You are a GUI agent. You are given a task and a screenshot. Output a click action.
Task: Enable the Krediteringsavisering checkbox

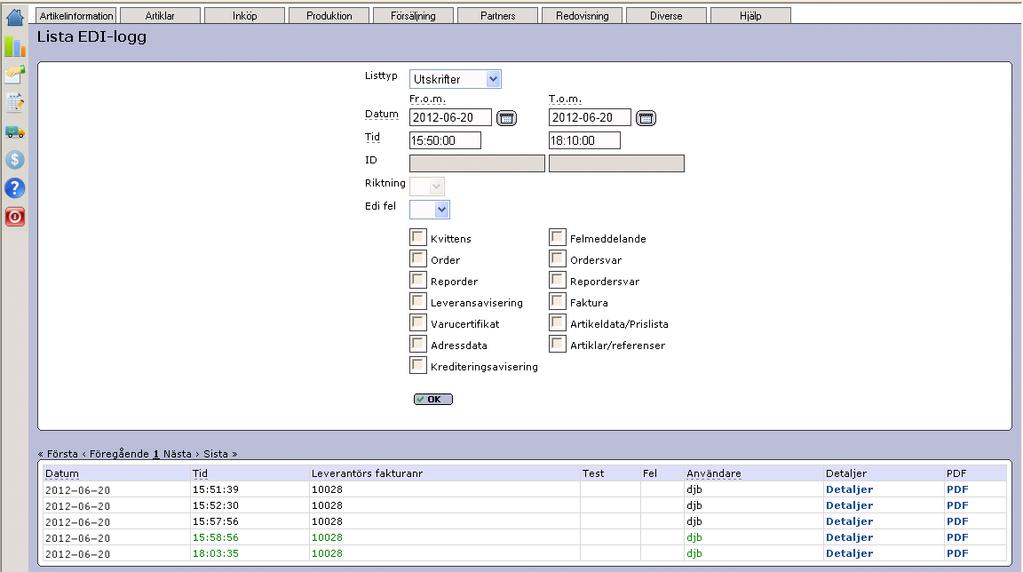(418, 365)
